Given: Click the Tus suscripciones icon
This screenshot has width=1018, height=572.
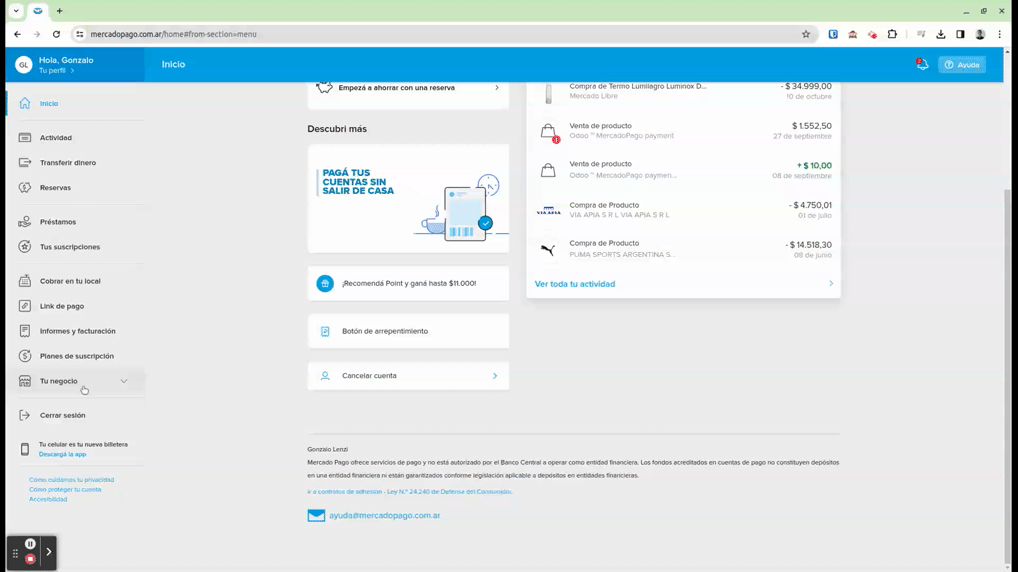Looking at the screenshot, I should [x=25, y=247].
